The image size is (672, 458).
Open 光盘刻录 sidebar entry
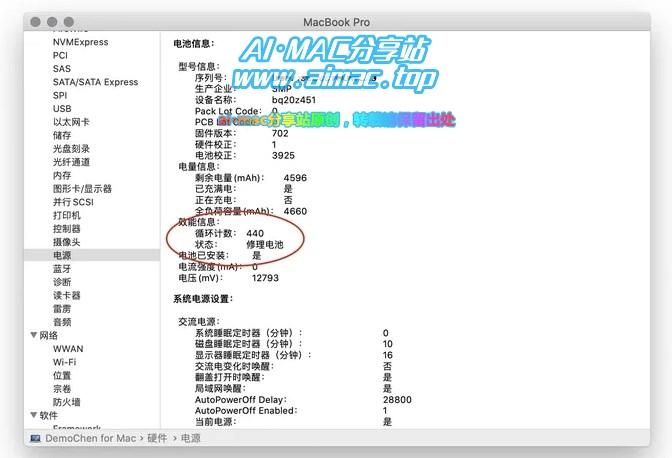click(x=71, y=149)
